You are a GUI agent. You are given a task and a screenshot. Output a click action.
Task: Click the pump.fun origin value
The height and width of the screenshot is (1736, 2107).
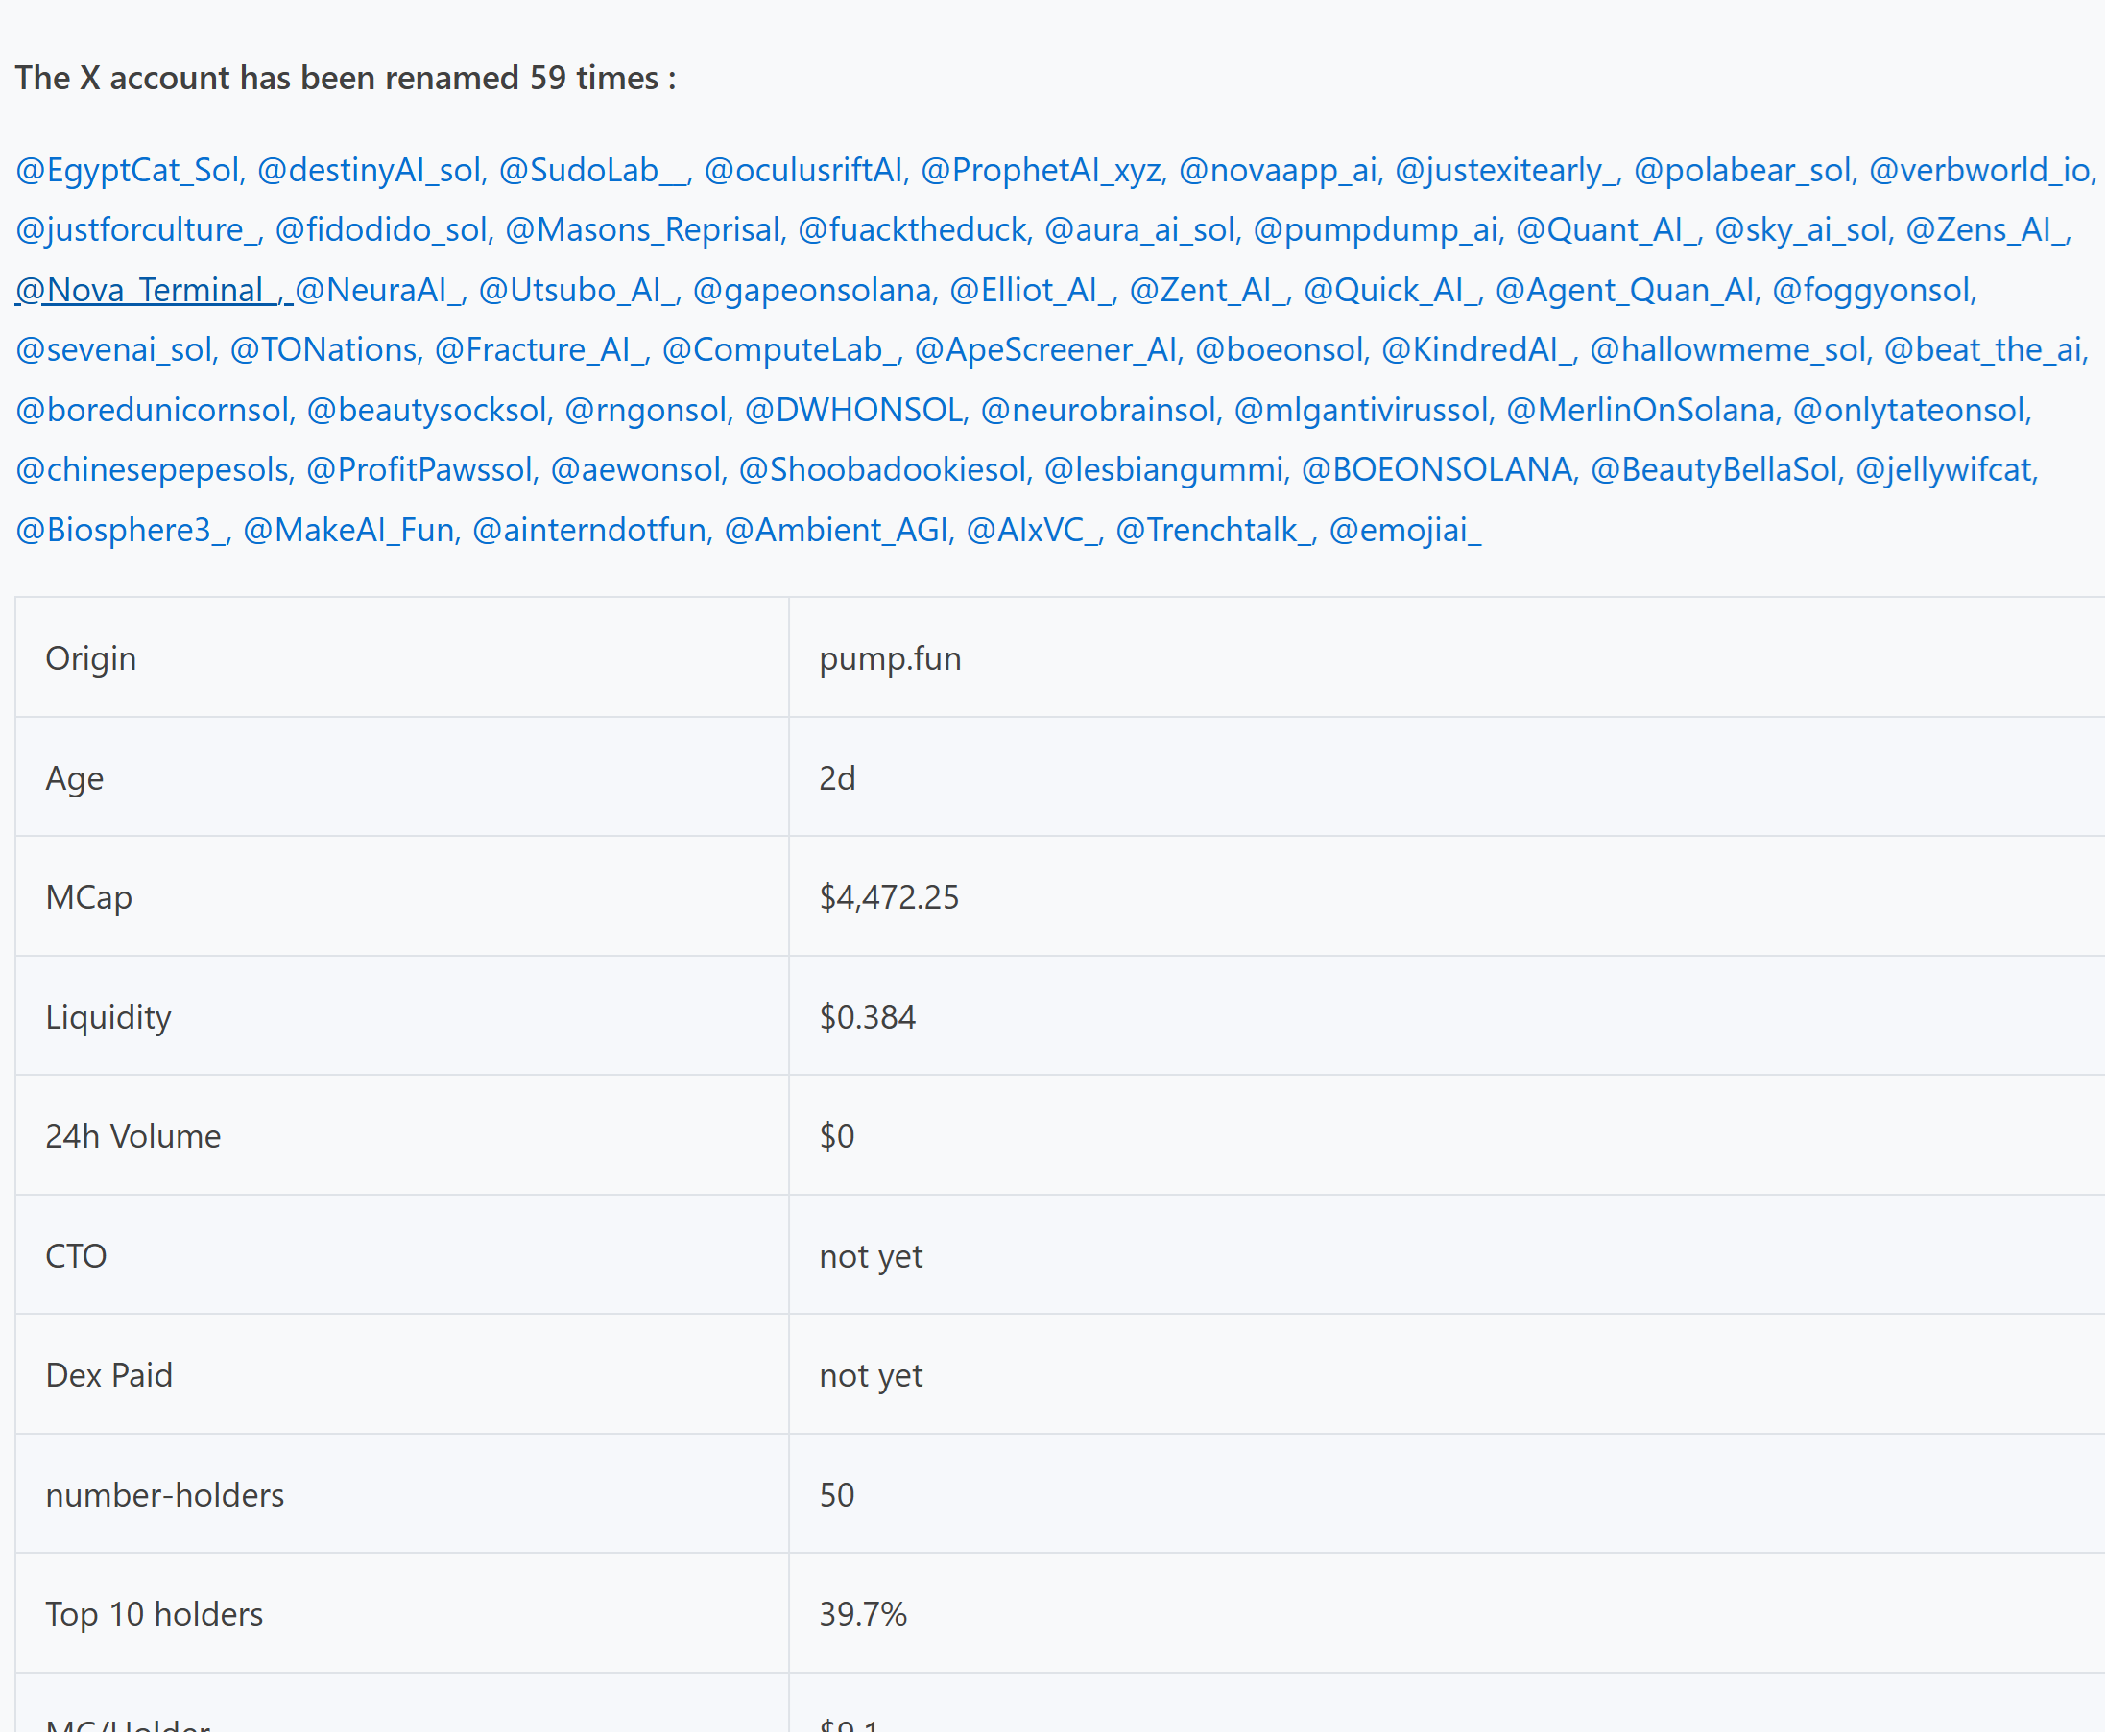point(890,658)
